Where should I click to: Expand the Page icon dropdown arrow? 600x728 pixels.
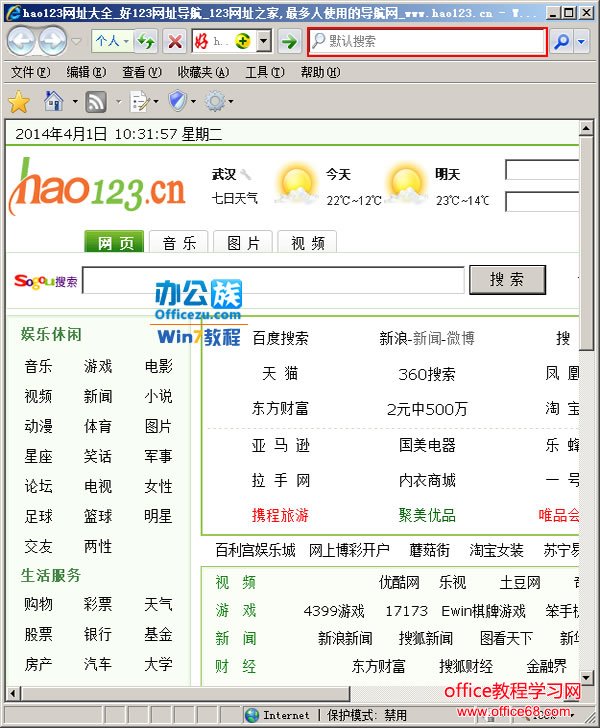[x=156, y=101]
